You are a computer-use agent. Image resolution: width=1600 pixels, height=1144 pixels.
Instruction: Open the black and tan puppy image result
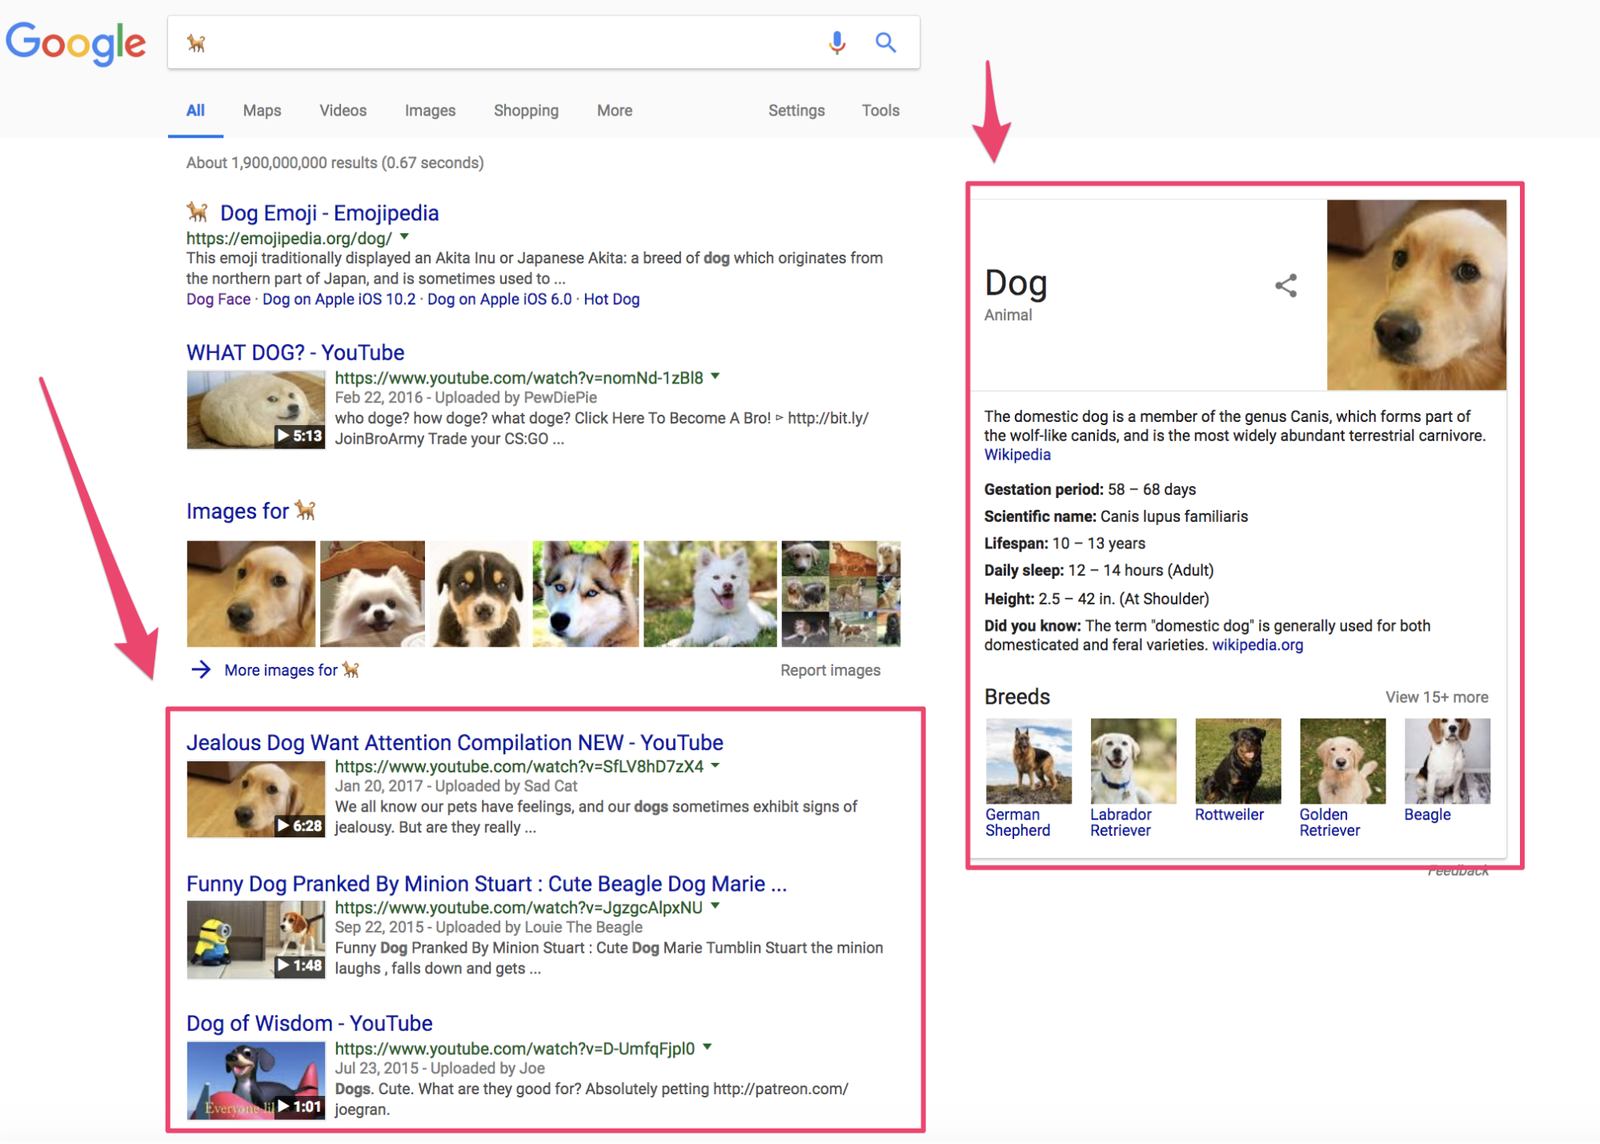[x=479, y=594]
